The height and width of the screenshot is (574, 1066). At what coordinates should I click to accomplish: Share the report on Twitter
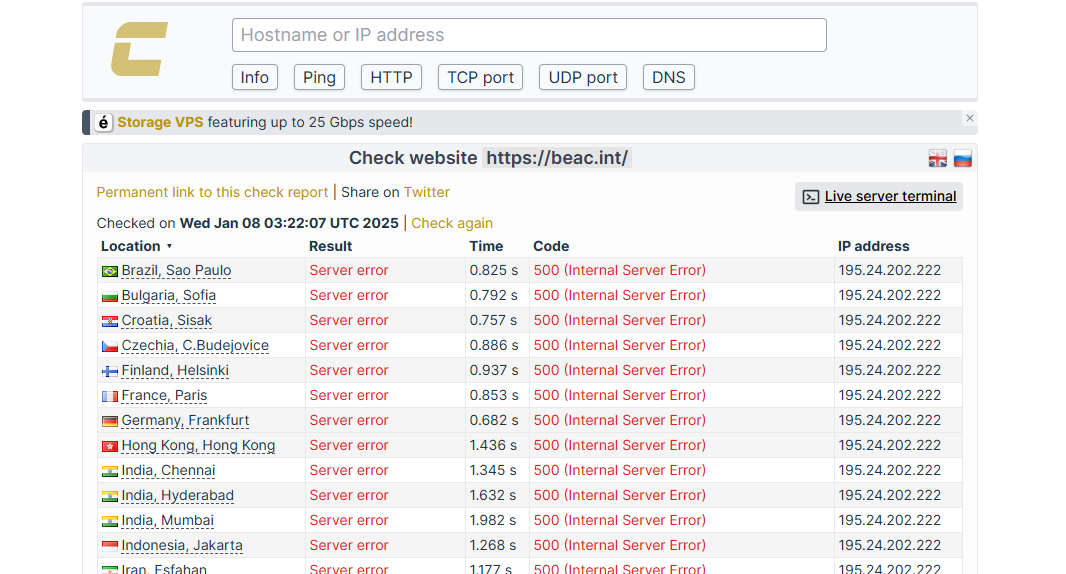click(426, 192)
